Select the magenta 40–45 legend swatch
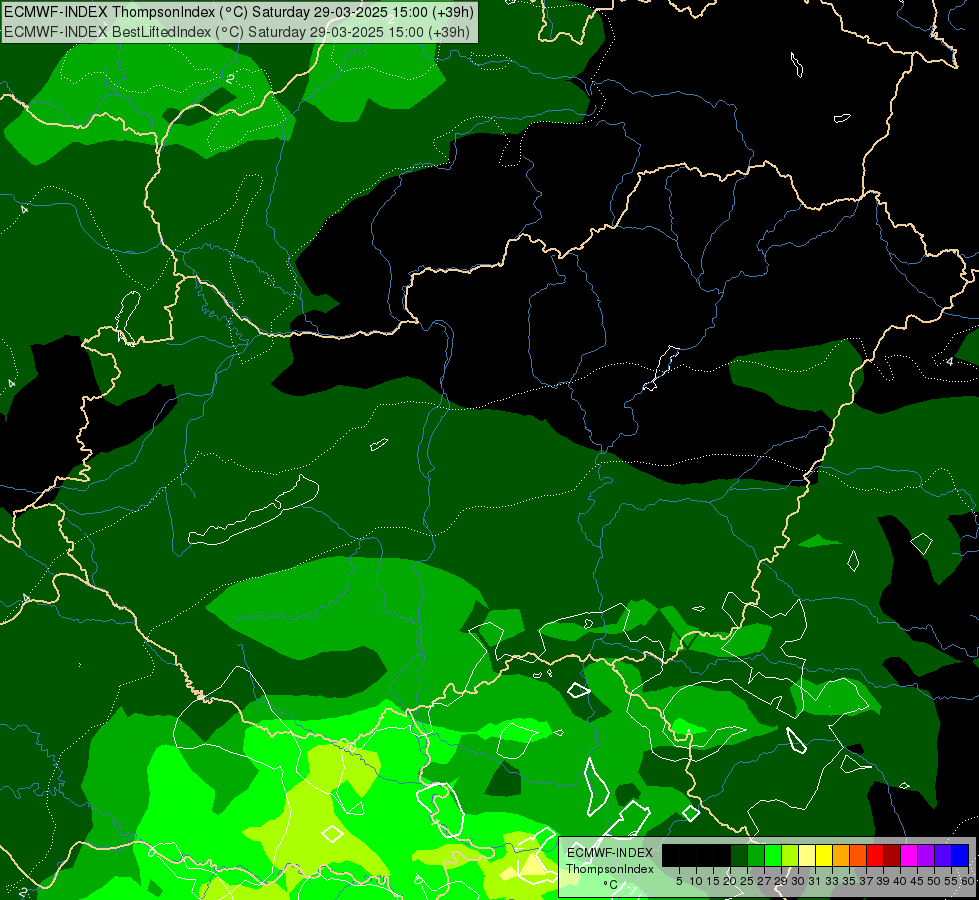The height and width of the screenshot is (900, 979). (x=909, y=855)
